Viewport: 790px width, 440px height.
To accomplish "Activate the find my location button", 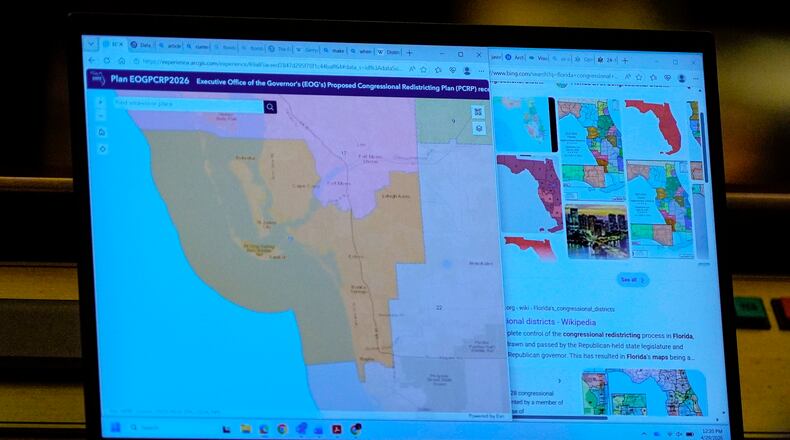I will 103,149.
